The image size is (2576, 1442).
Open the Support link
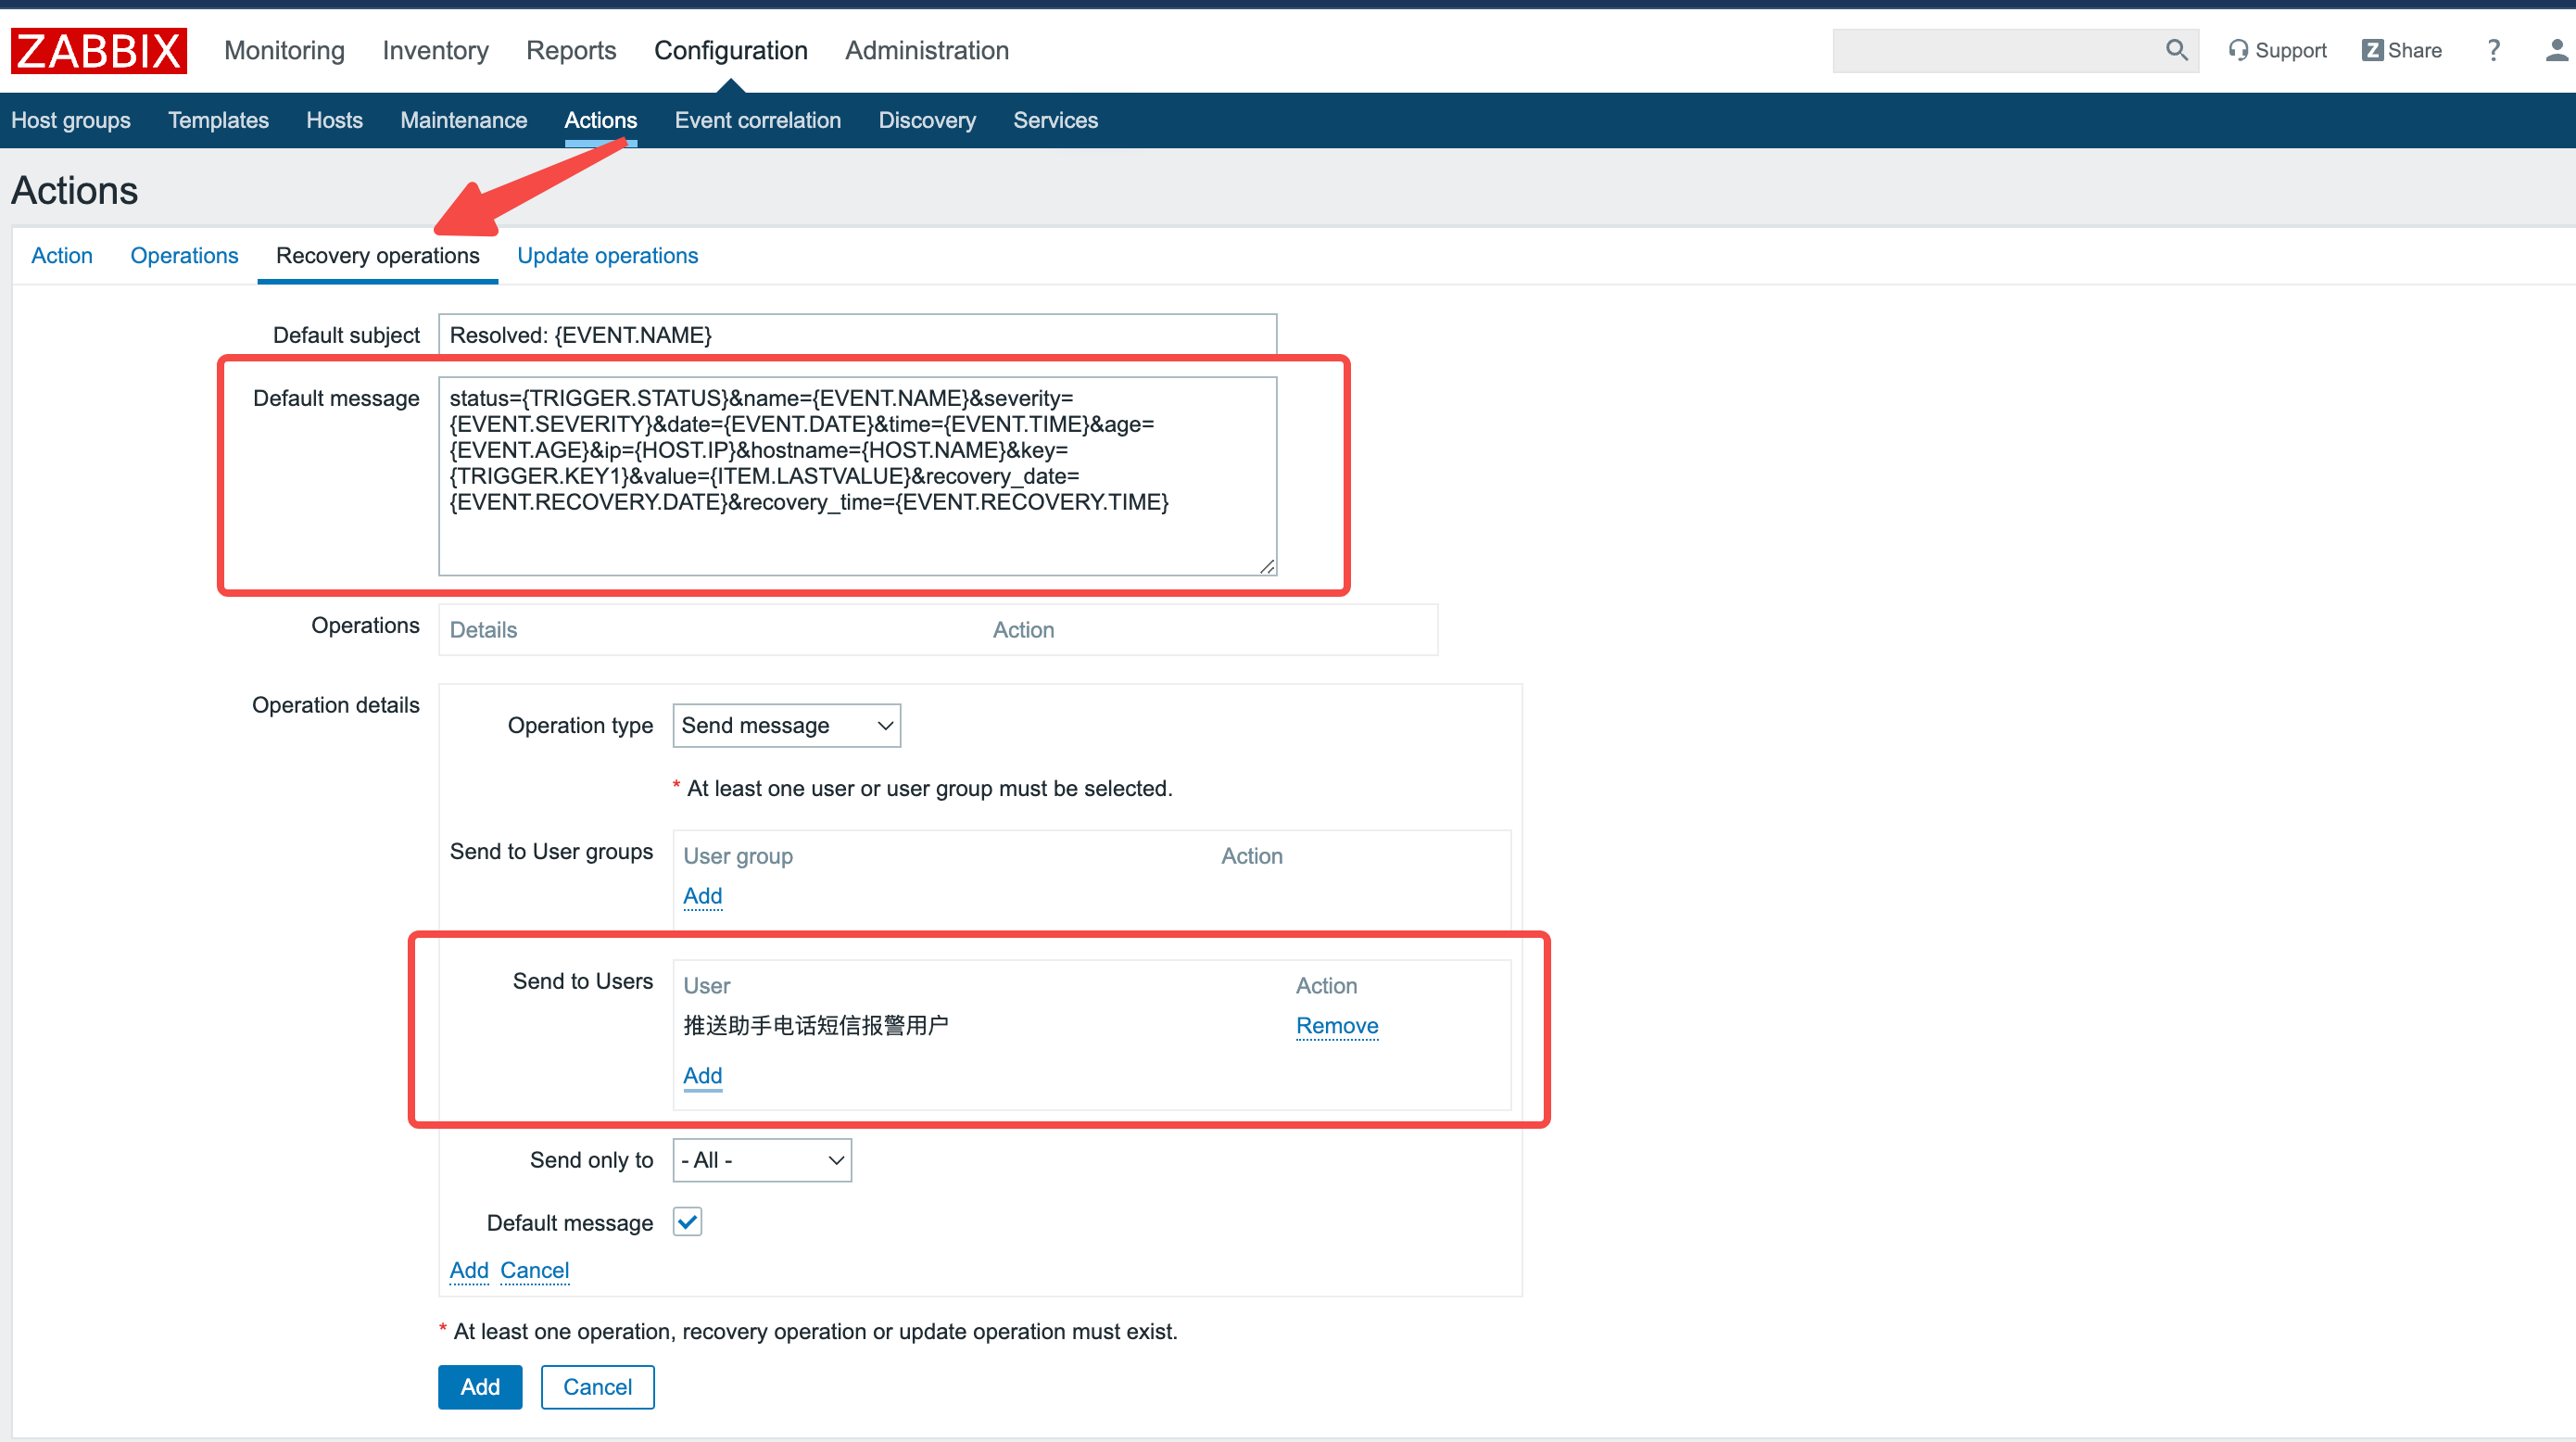point(2277,50)
